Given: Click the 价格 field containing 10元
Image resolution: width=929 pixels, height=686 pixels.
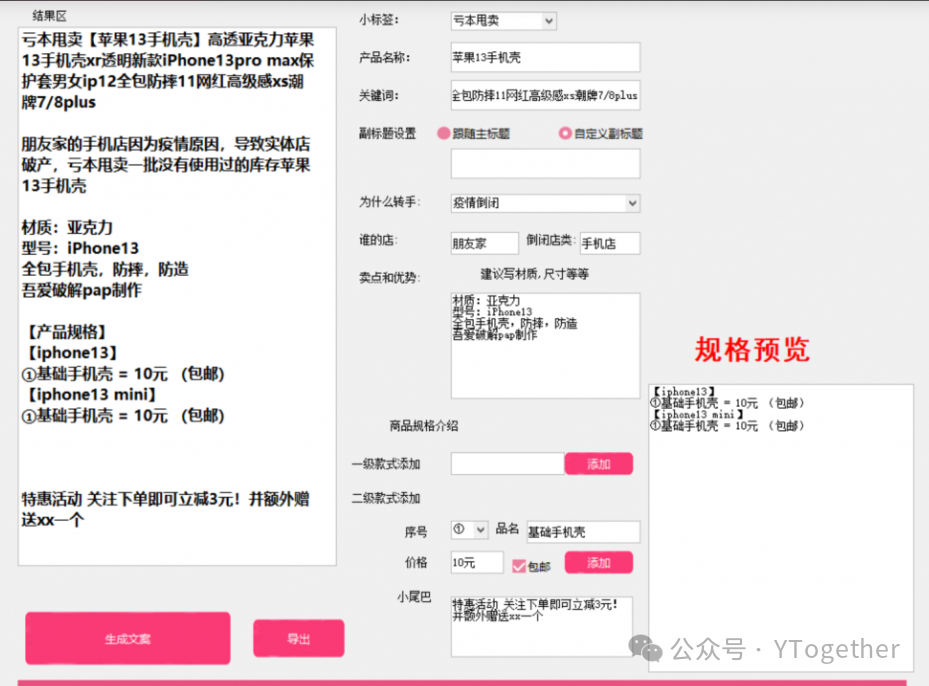Looking at the screenshot, I should pos(477,562).
